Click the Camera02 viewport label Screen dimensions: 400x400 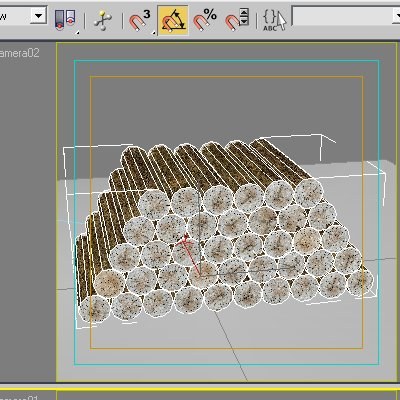pyautogui.click(x=19, y=53)
